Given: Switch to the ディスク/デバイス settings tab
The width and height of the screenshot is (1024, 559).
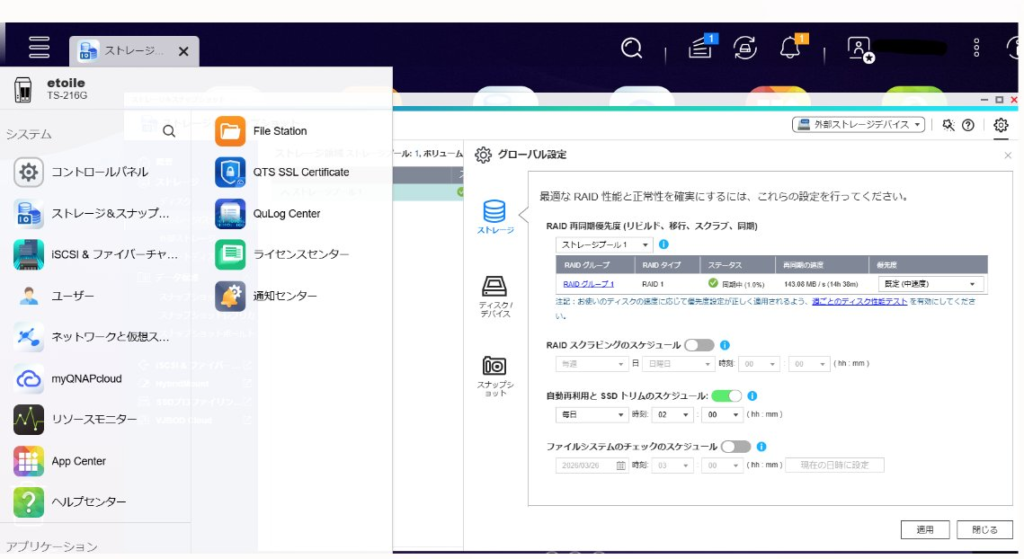Looking at the screenshot, I should pyautogui.click(x=494, y=295).
